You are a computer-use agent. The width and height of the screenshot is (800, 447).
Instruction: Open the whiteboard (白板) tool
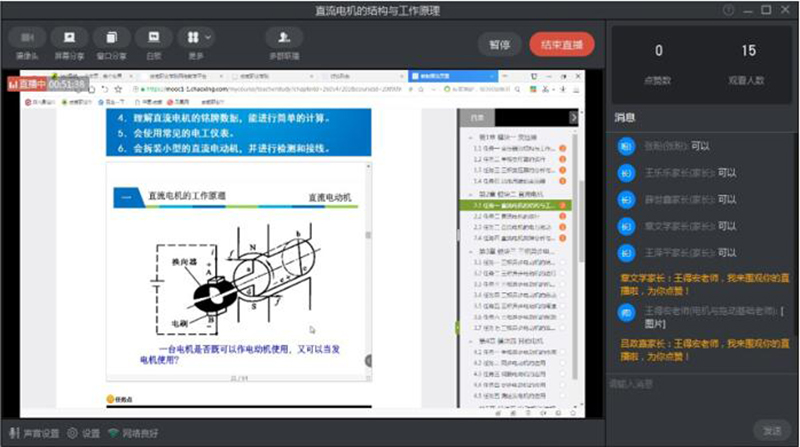click(x=153, y=42)
